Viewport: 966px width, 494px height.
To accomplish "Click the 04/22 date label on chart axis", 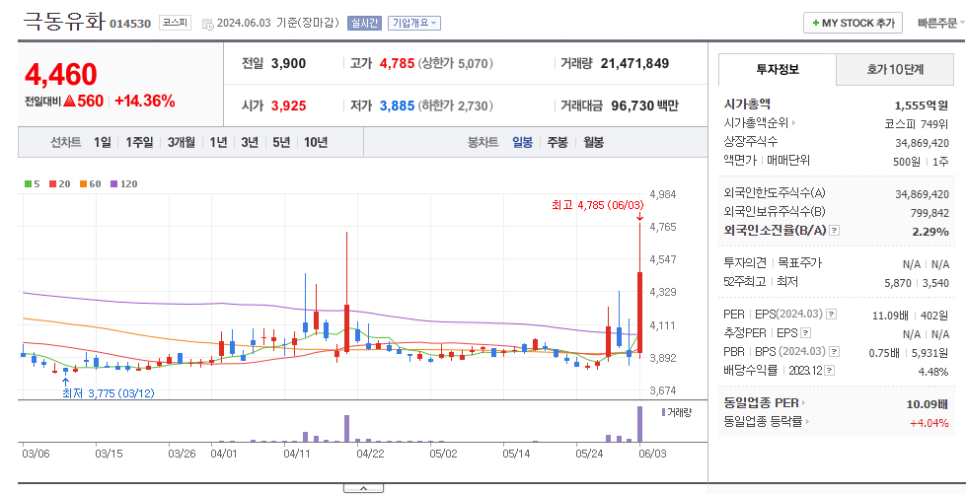I will point(370,454).
